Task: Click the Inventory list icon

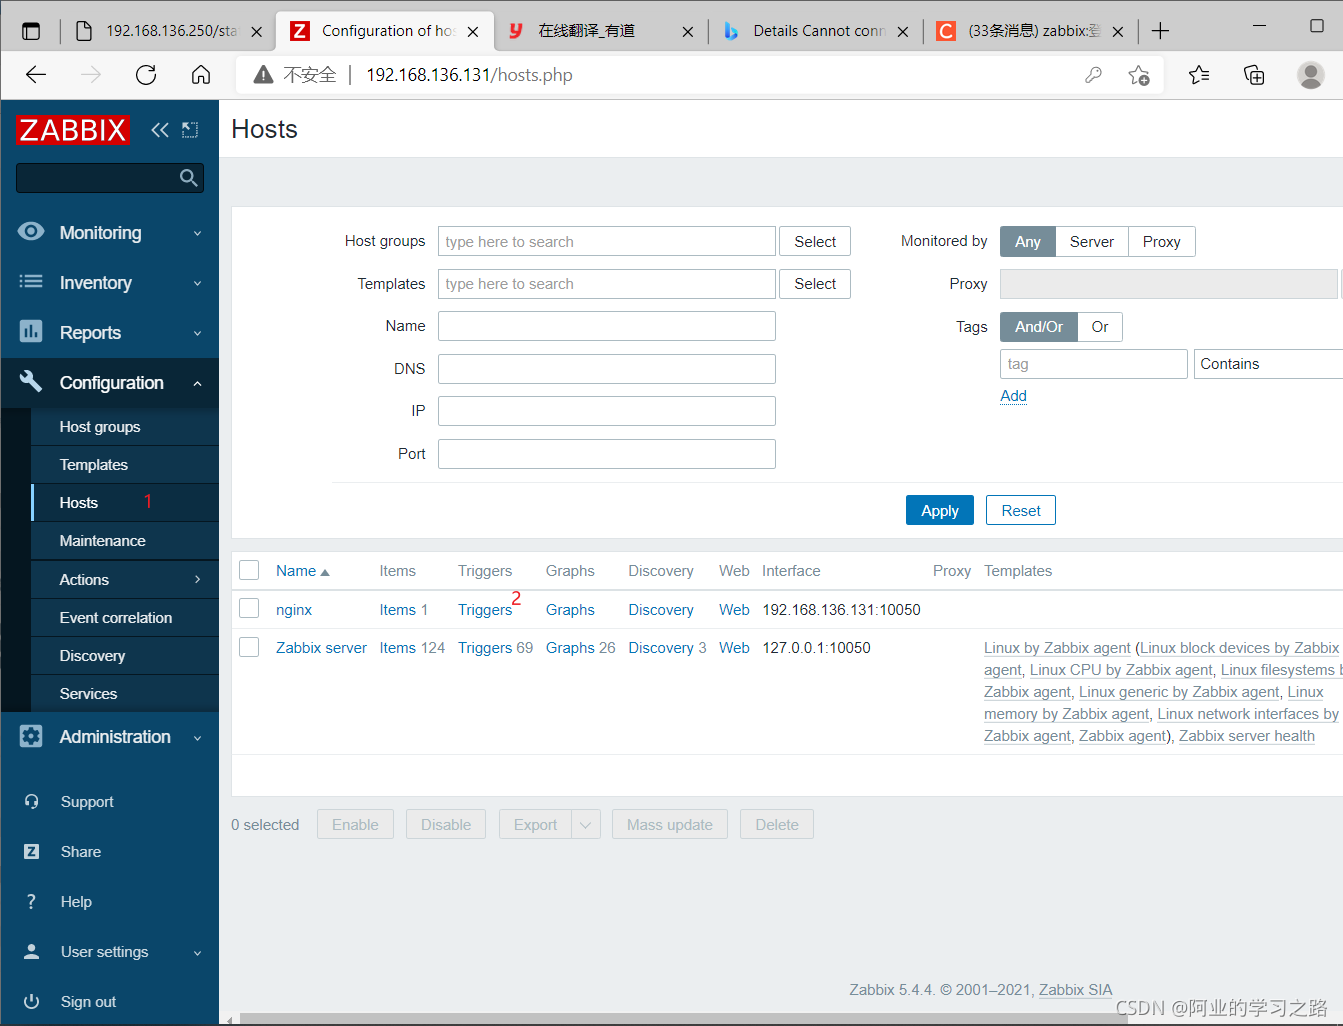Action: (31, 282)
